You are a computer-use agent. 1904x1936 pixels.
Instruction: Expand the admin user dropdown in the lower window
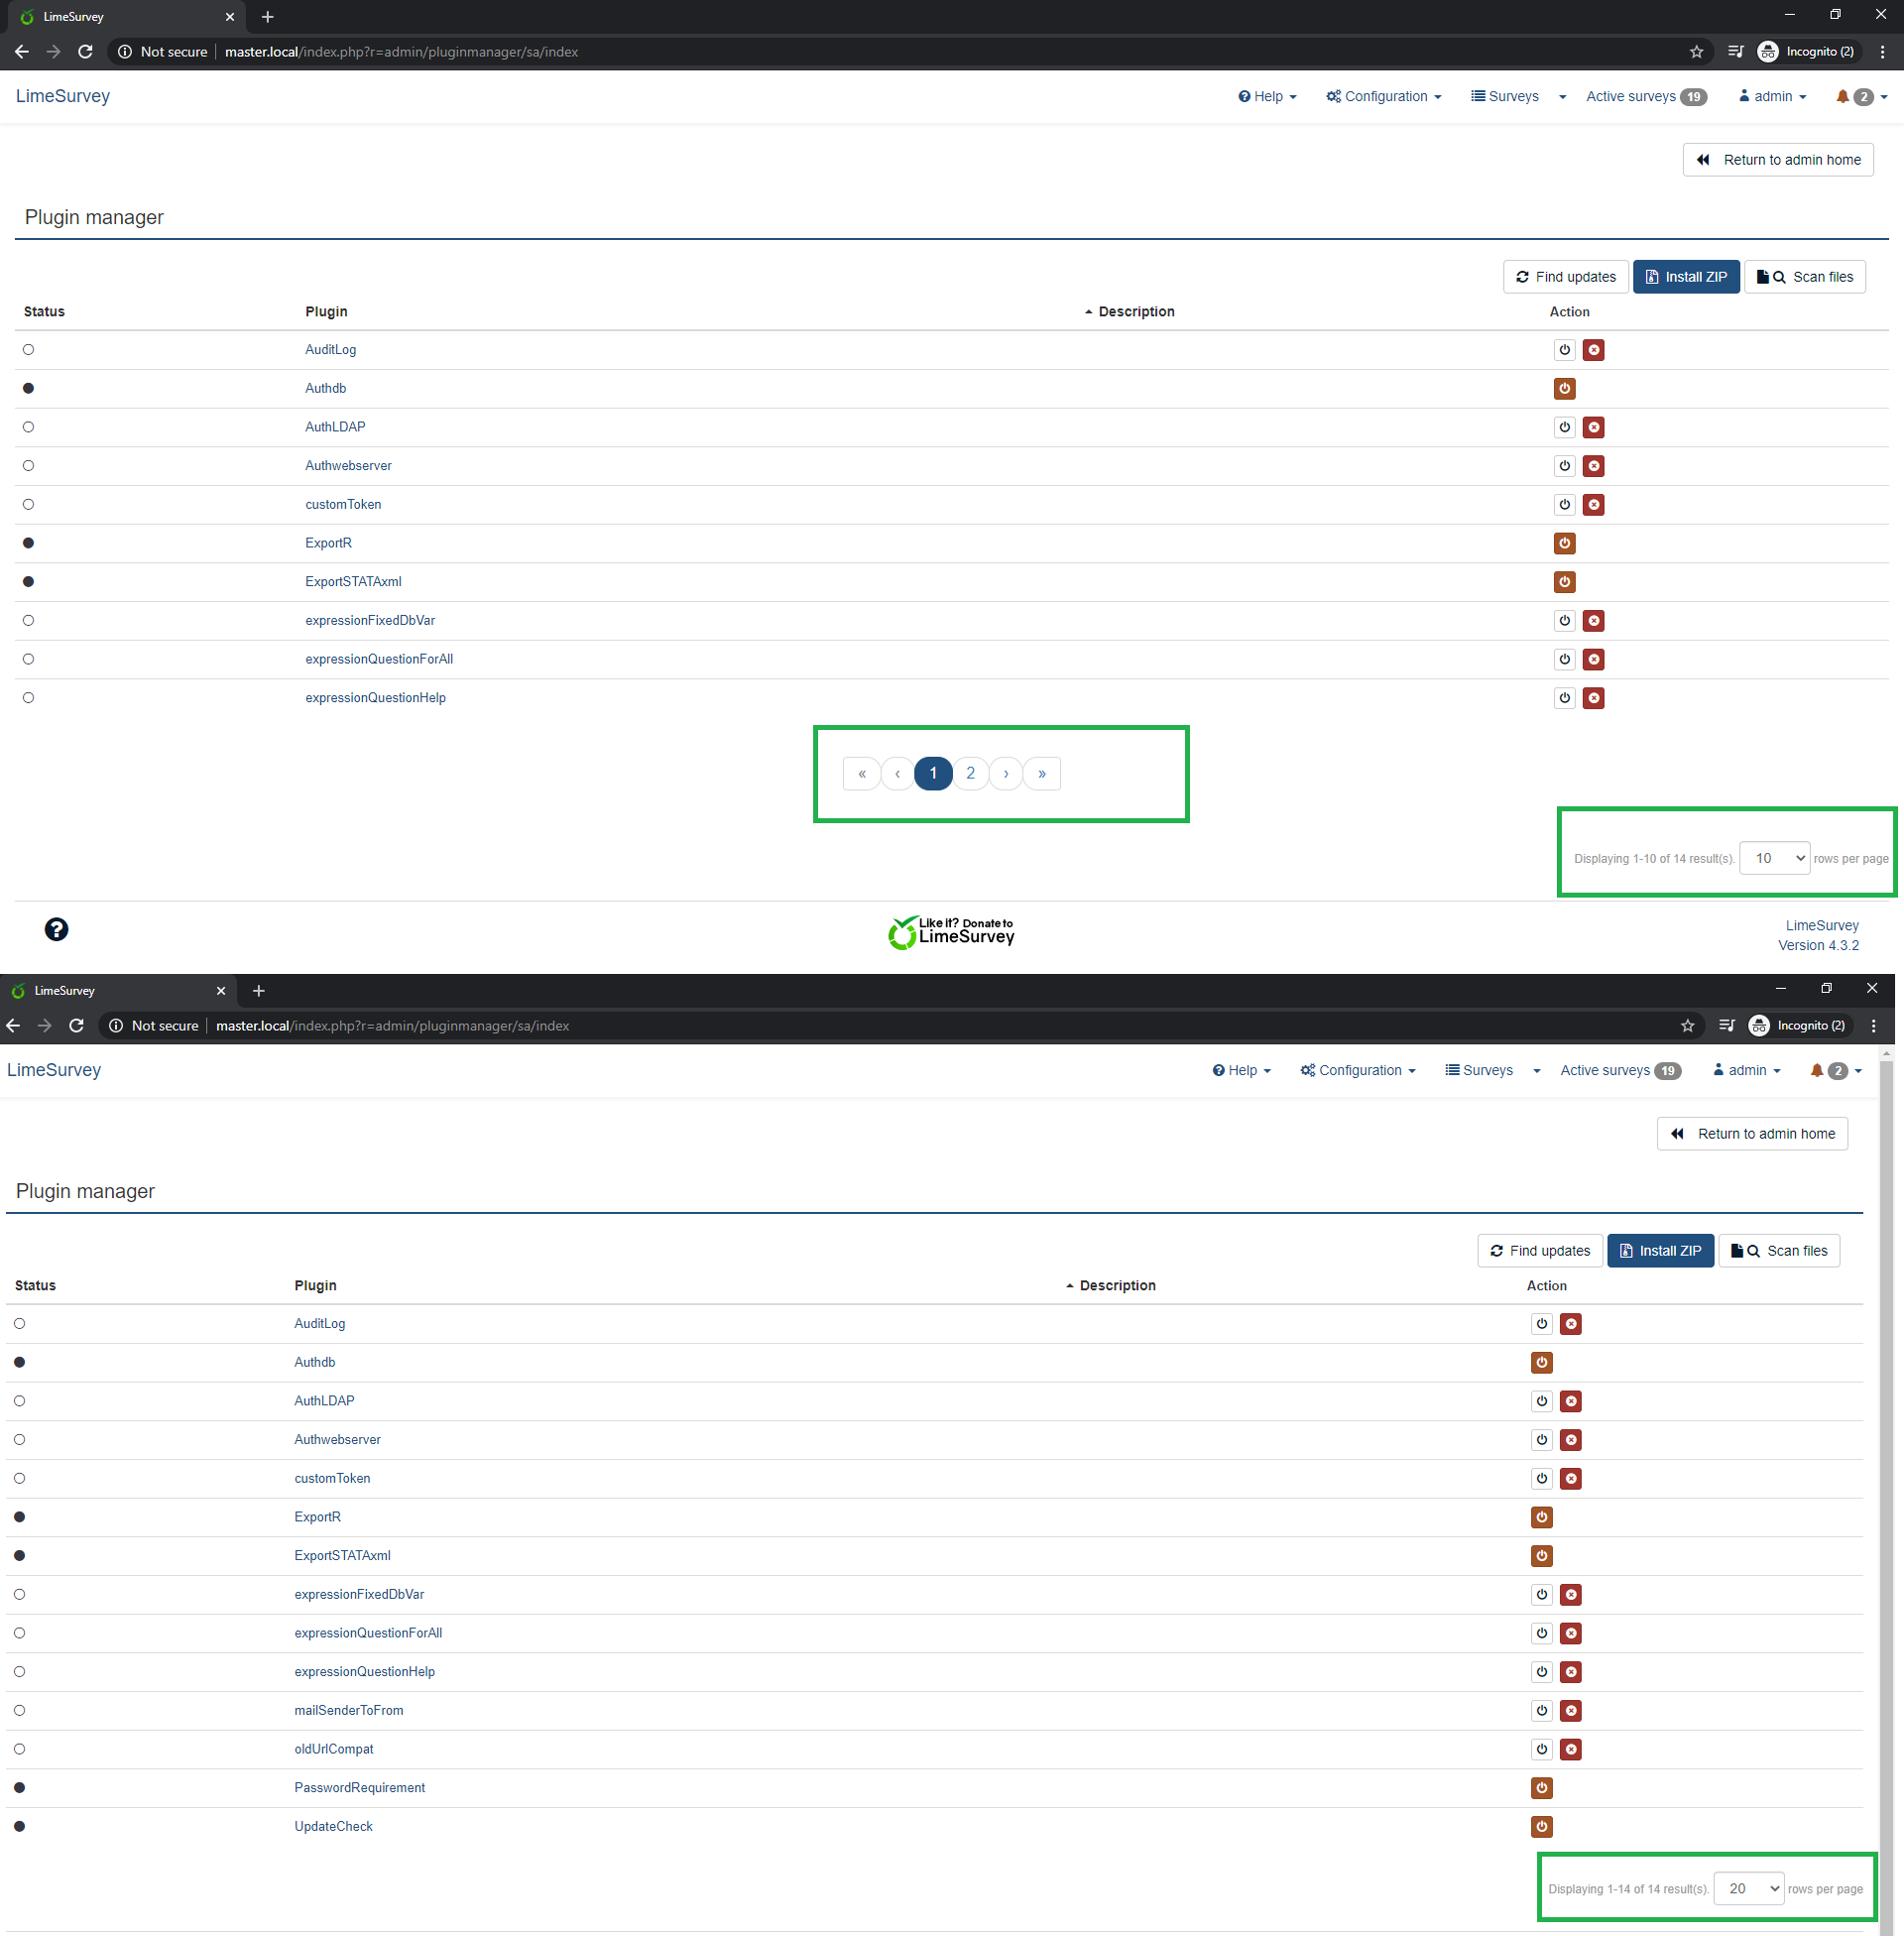[x=1746, y=1070]
